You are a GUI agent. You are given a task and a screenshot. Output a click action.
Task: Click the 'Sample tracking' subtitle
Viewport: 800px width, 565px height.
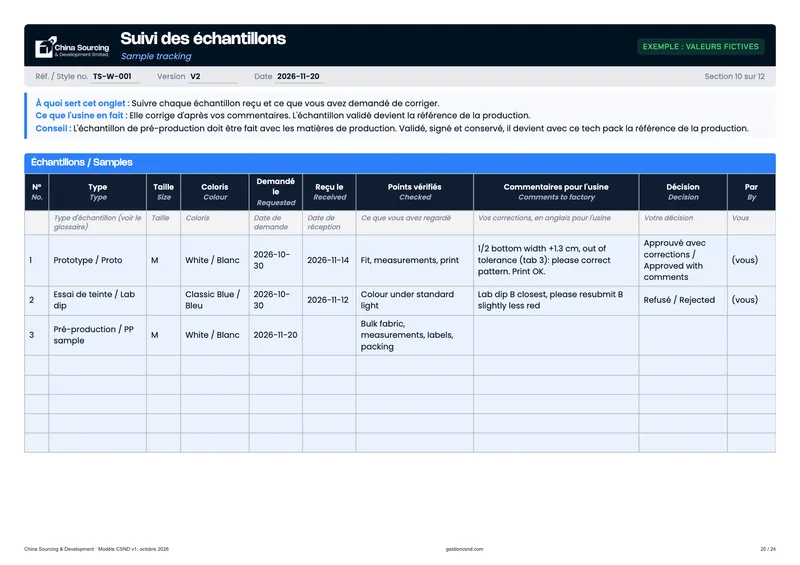tap(156, 56)
